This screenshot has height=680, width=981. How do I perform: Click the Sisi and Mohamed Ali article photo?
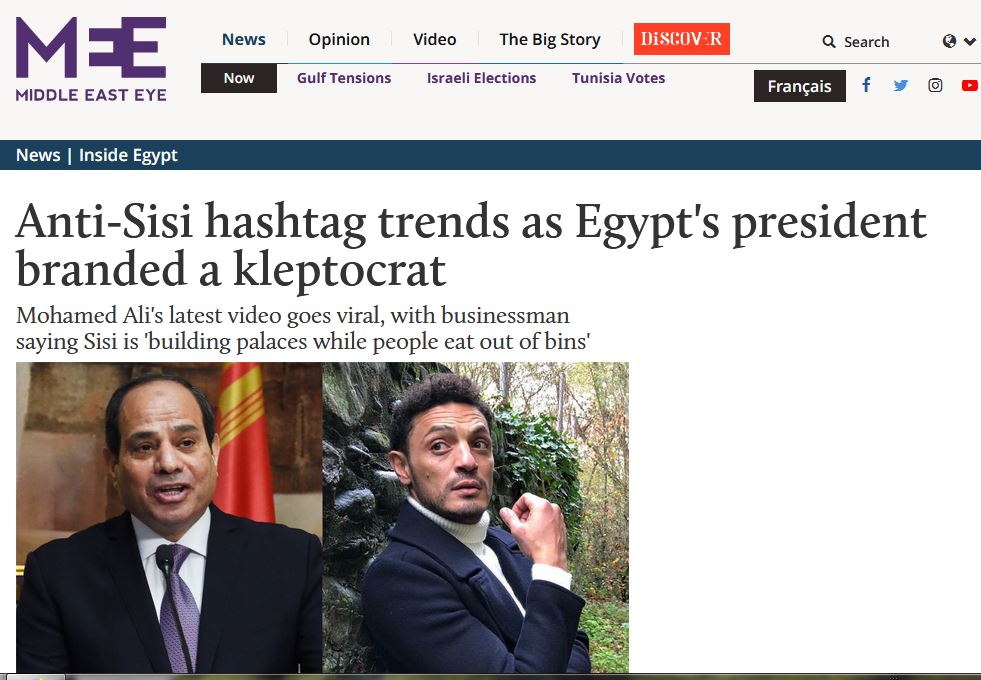[322, 517]
